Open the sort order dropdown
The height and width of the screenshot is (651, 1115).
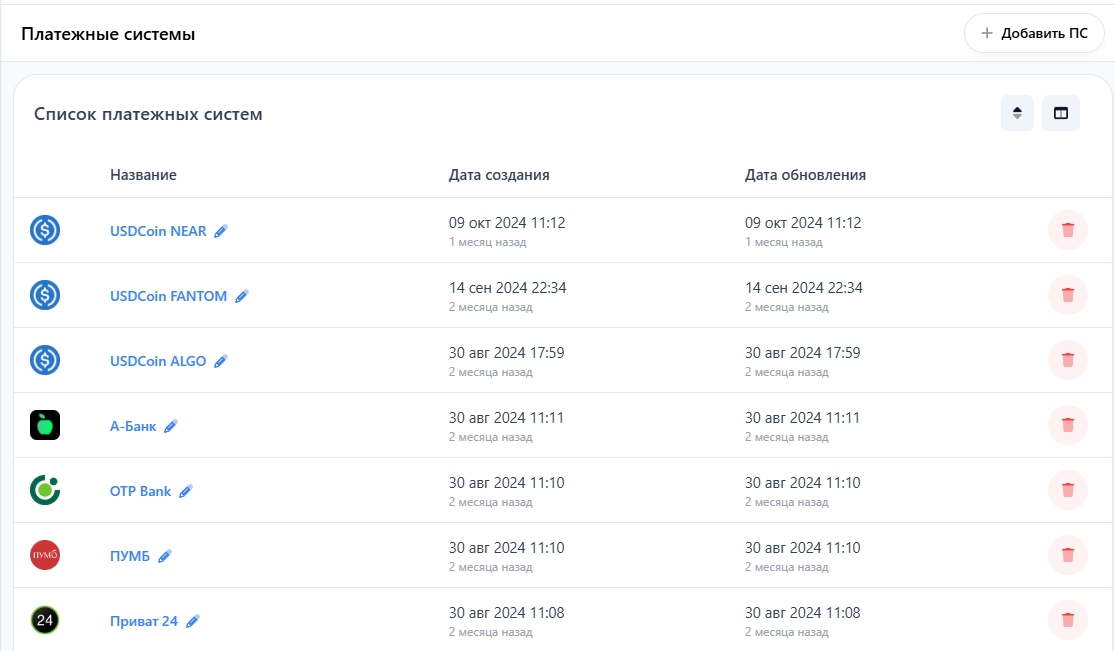click(x=1017, y=113)
